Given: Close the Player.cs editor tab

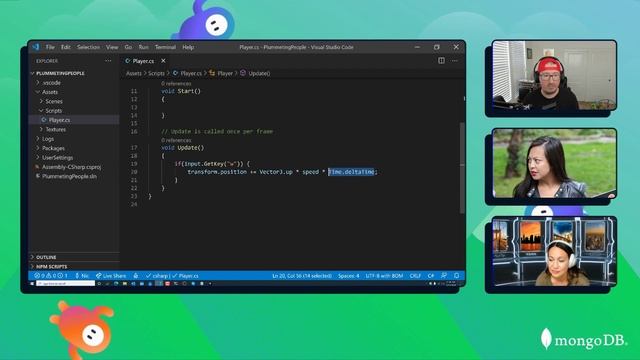Looking at the screenshot, I should (x=163, y=61).
